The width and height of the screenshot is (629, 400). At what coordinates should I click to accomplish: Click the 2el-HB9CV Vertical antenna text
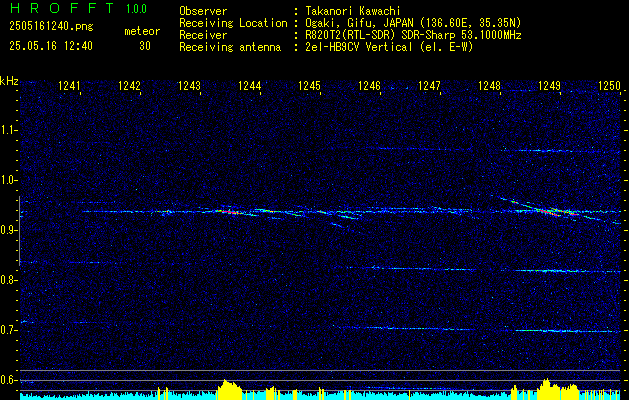click(389, 47)
